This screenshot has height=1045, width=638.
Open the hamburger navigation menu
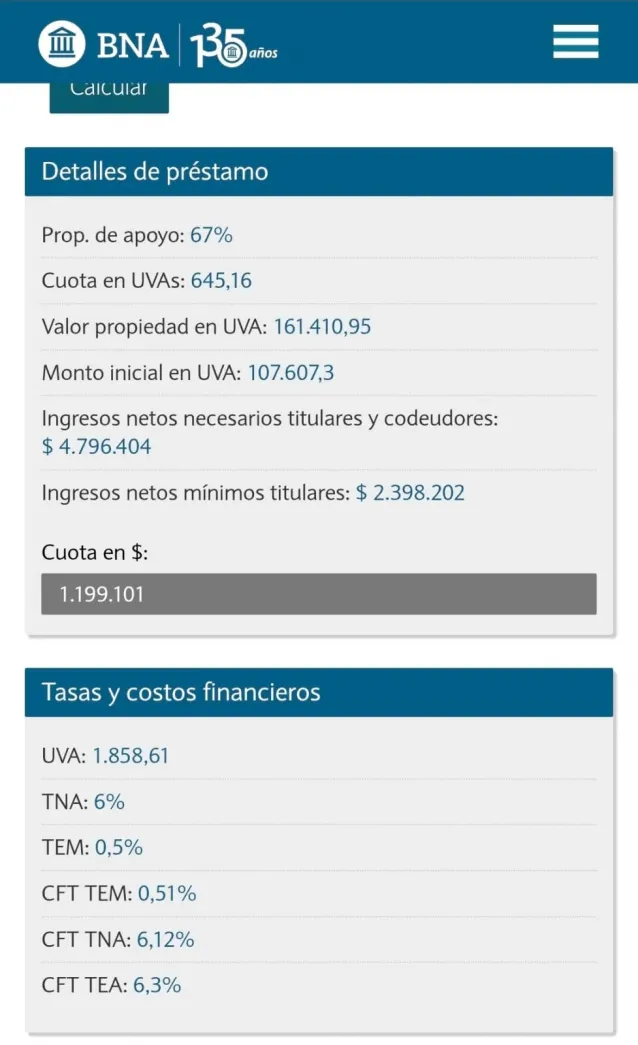coord(575,42)
